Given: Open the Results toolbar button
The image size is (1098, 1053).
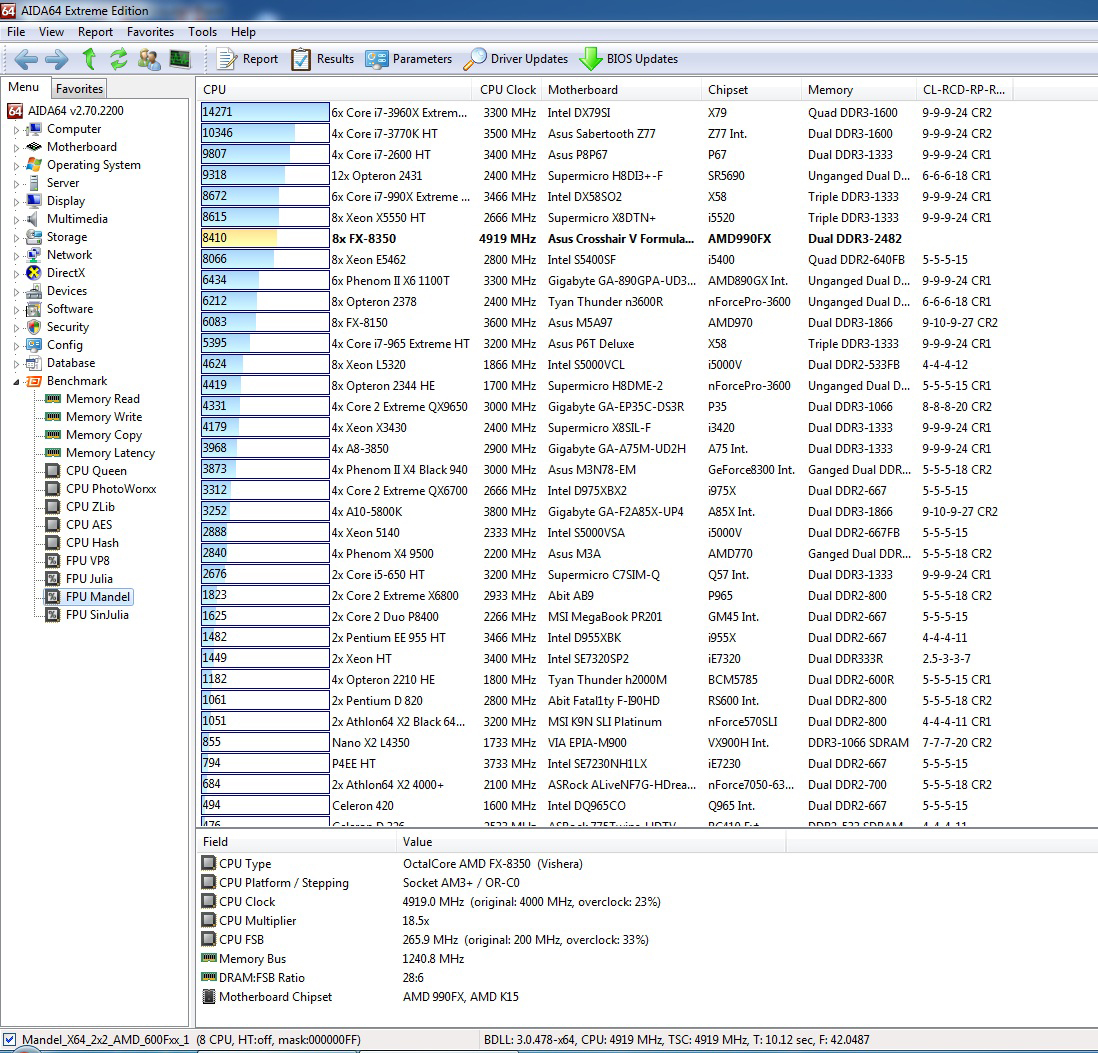Looking at the screenshot, I should (323, 60).
